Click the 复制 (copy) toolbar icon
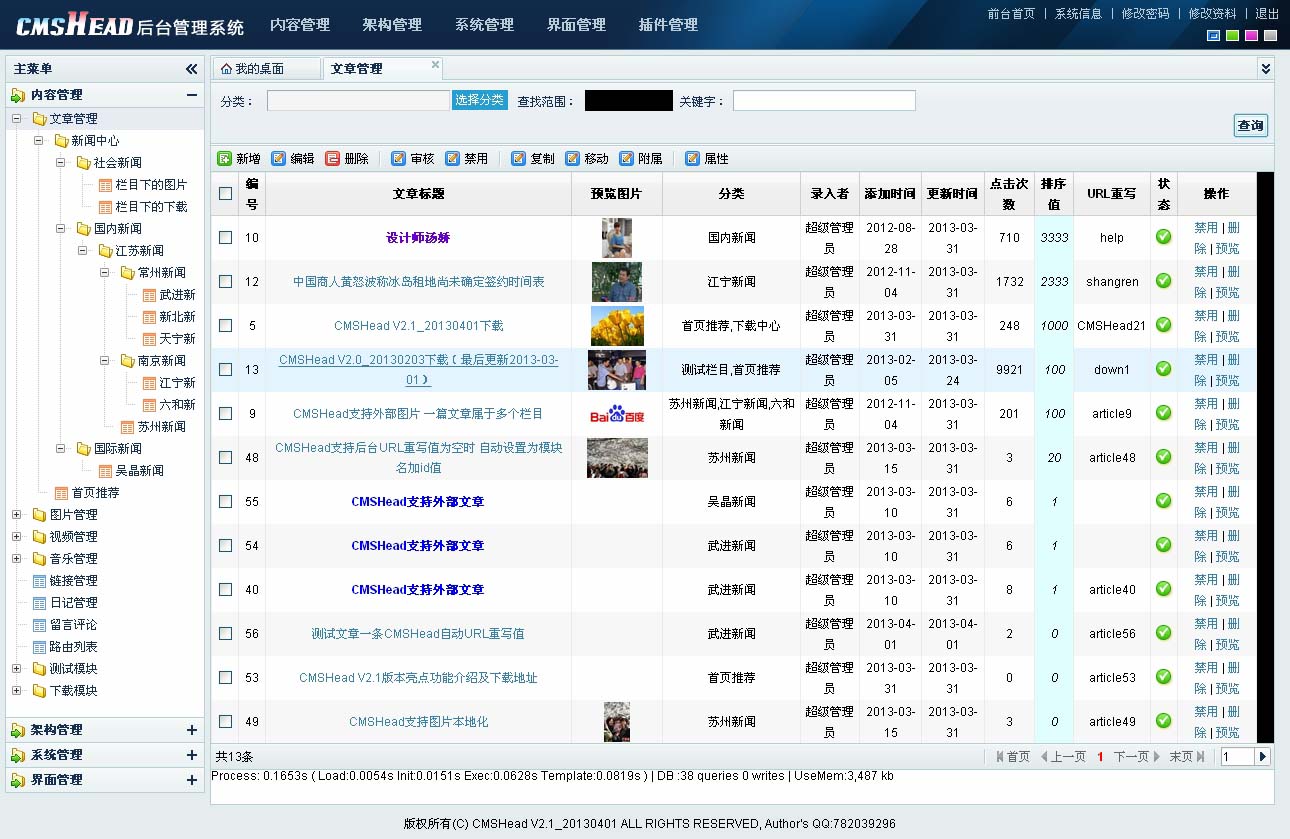Viewport: 1290px width, 839px height. [518, 159]
